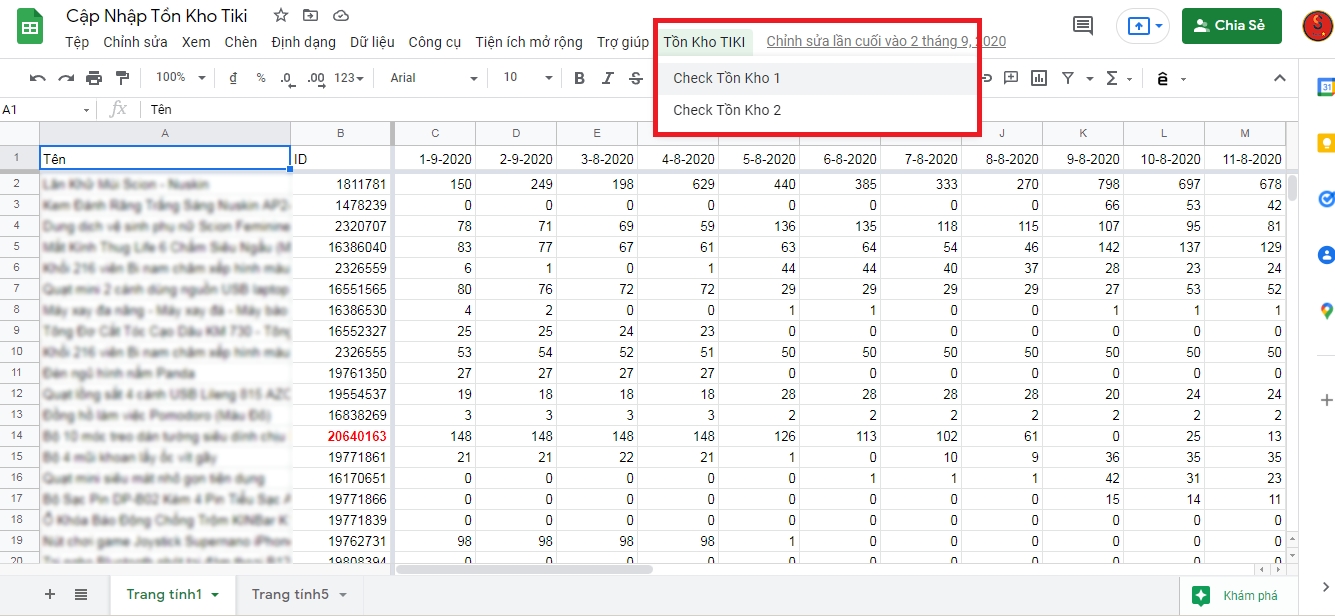Format as currency with đ button
This screenshot has width=1335, height=616.
[233, 78]
